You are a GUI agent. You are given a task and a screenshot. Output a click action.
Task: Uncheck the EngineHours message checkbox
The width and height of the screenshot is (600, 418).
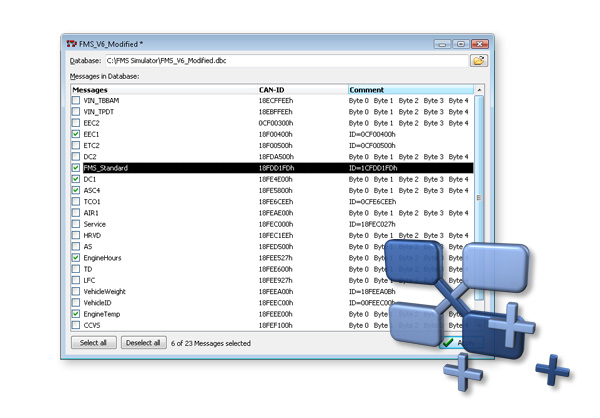(x=76, y=258)
